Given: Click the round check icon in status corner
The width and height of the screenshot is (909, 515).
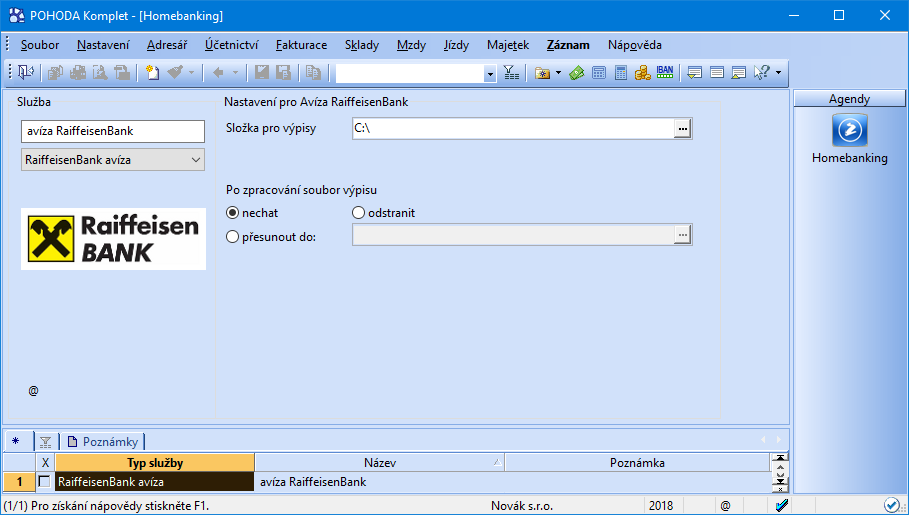Looking at the screenshot, I should tap(892, 506).
